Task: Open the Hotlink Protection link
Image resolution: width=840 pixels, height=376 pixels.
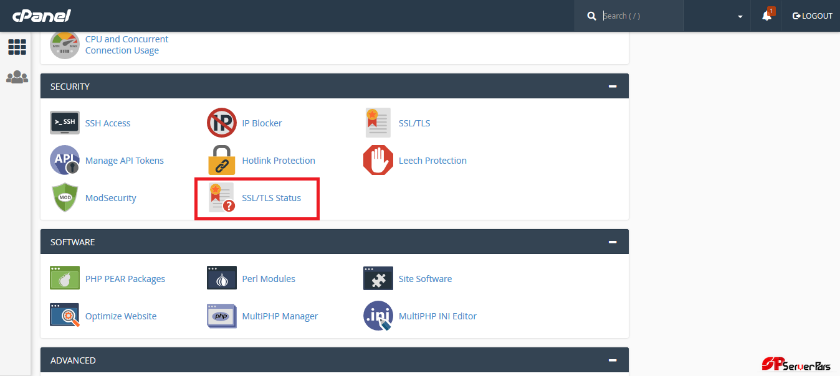Action: coord(279,161)
